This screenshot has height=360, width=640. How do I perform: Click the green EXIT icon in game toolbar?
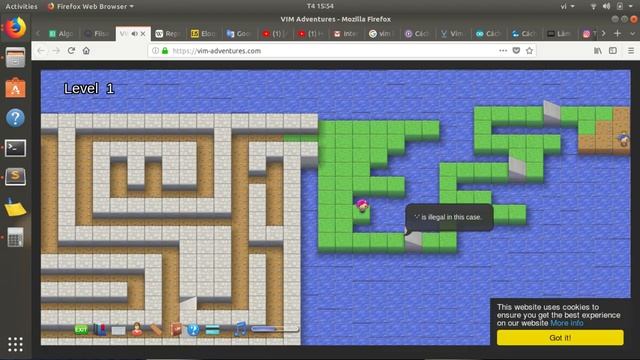pyautogui.click(x=81, y=329)
